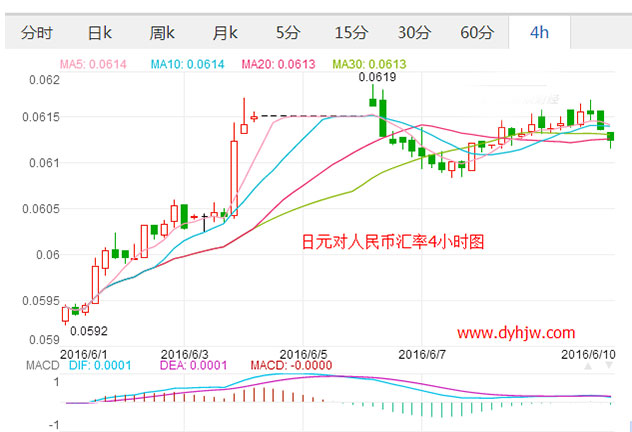Open the 日k daily candlestick tab
The width and height of the screenshot is (632, 432).
click(x=100, y=33)
